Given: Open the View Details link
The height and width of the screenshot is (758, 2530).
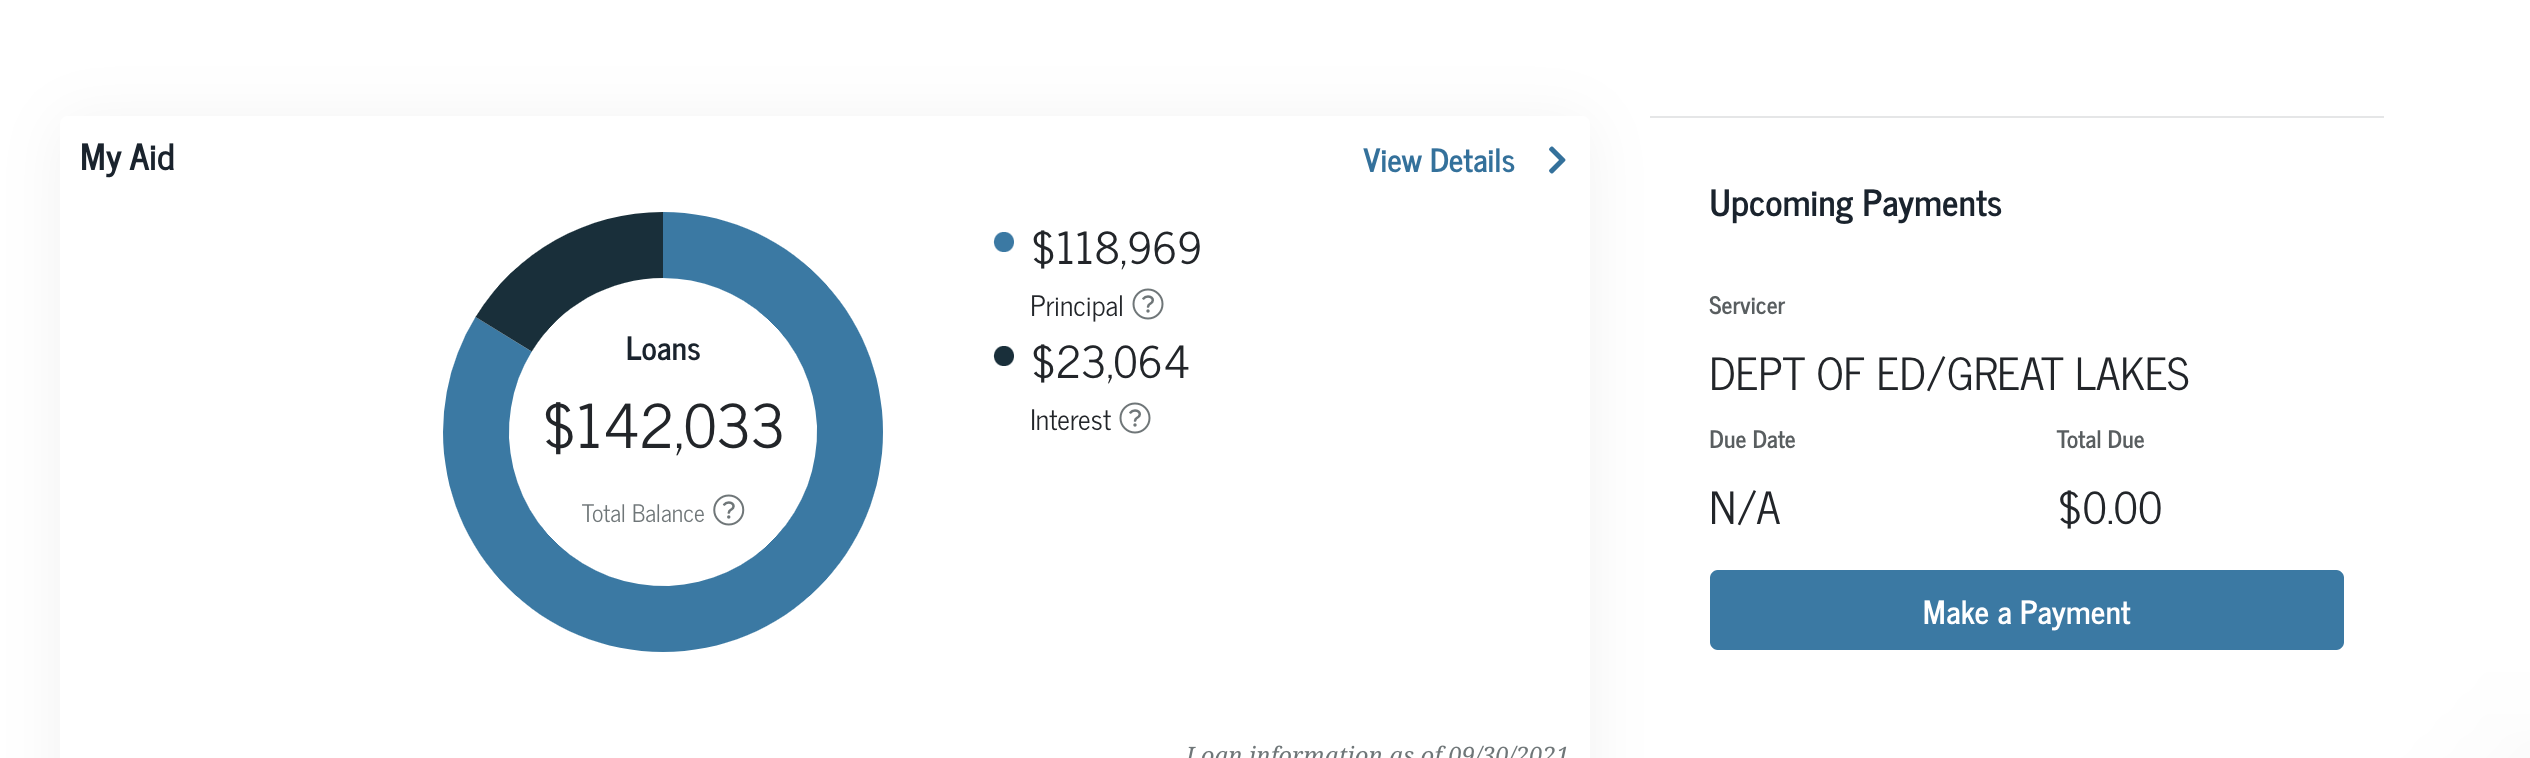Looking at the screenshot, I should coord(1438,161).
